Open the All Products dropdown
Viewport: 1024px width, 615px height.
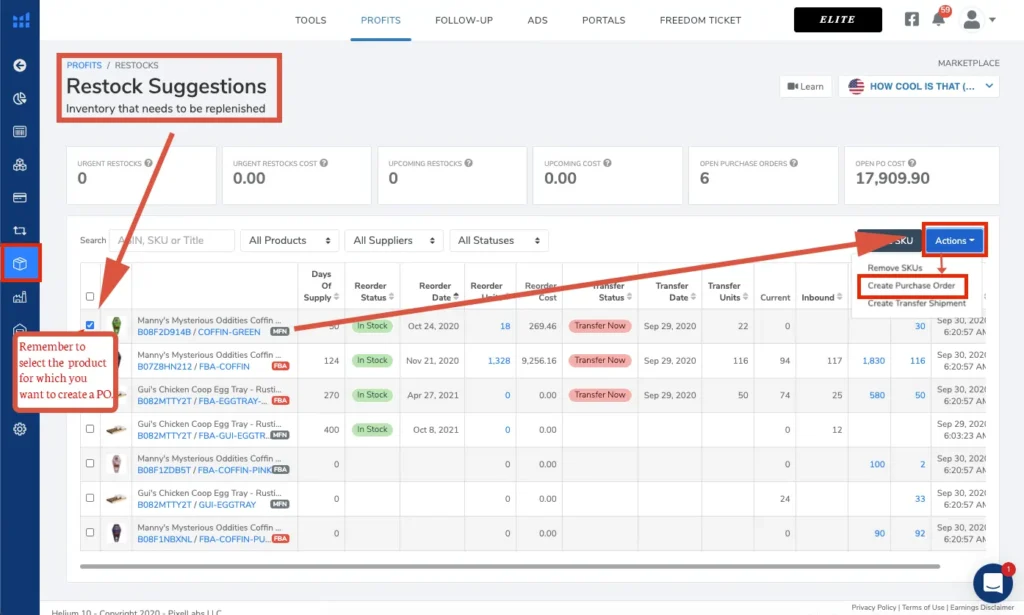[x=289, y=240]
